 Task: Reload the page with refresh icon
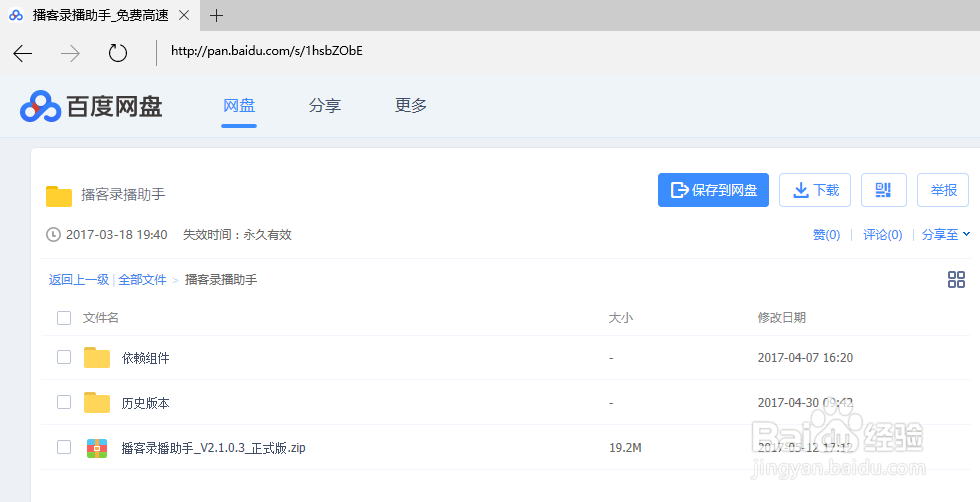(118, 53)
